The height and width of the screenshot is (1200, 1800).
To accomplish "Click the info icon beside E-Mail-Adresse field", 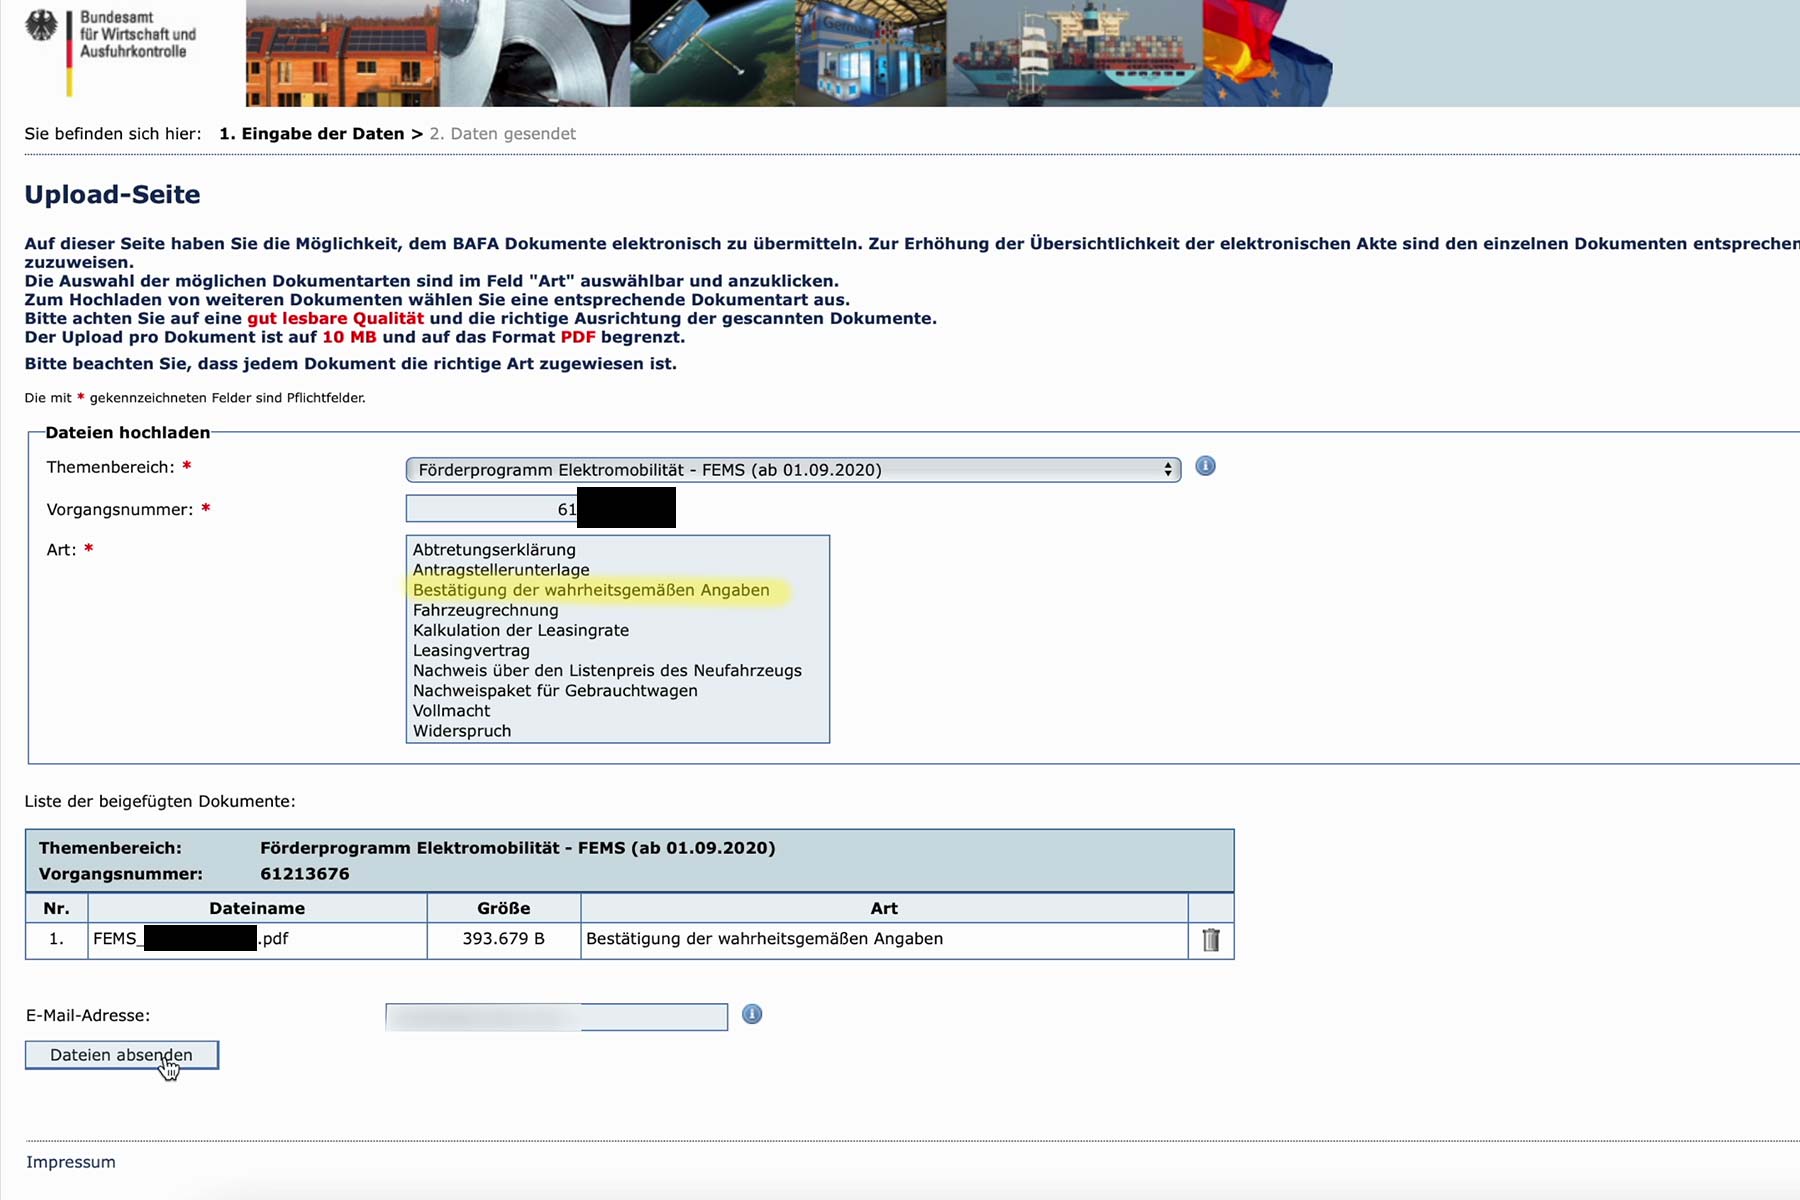I will pyautogui.click(x=752, y=1014).
